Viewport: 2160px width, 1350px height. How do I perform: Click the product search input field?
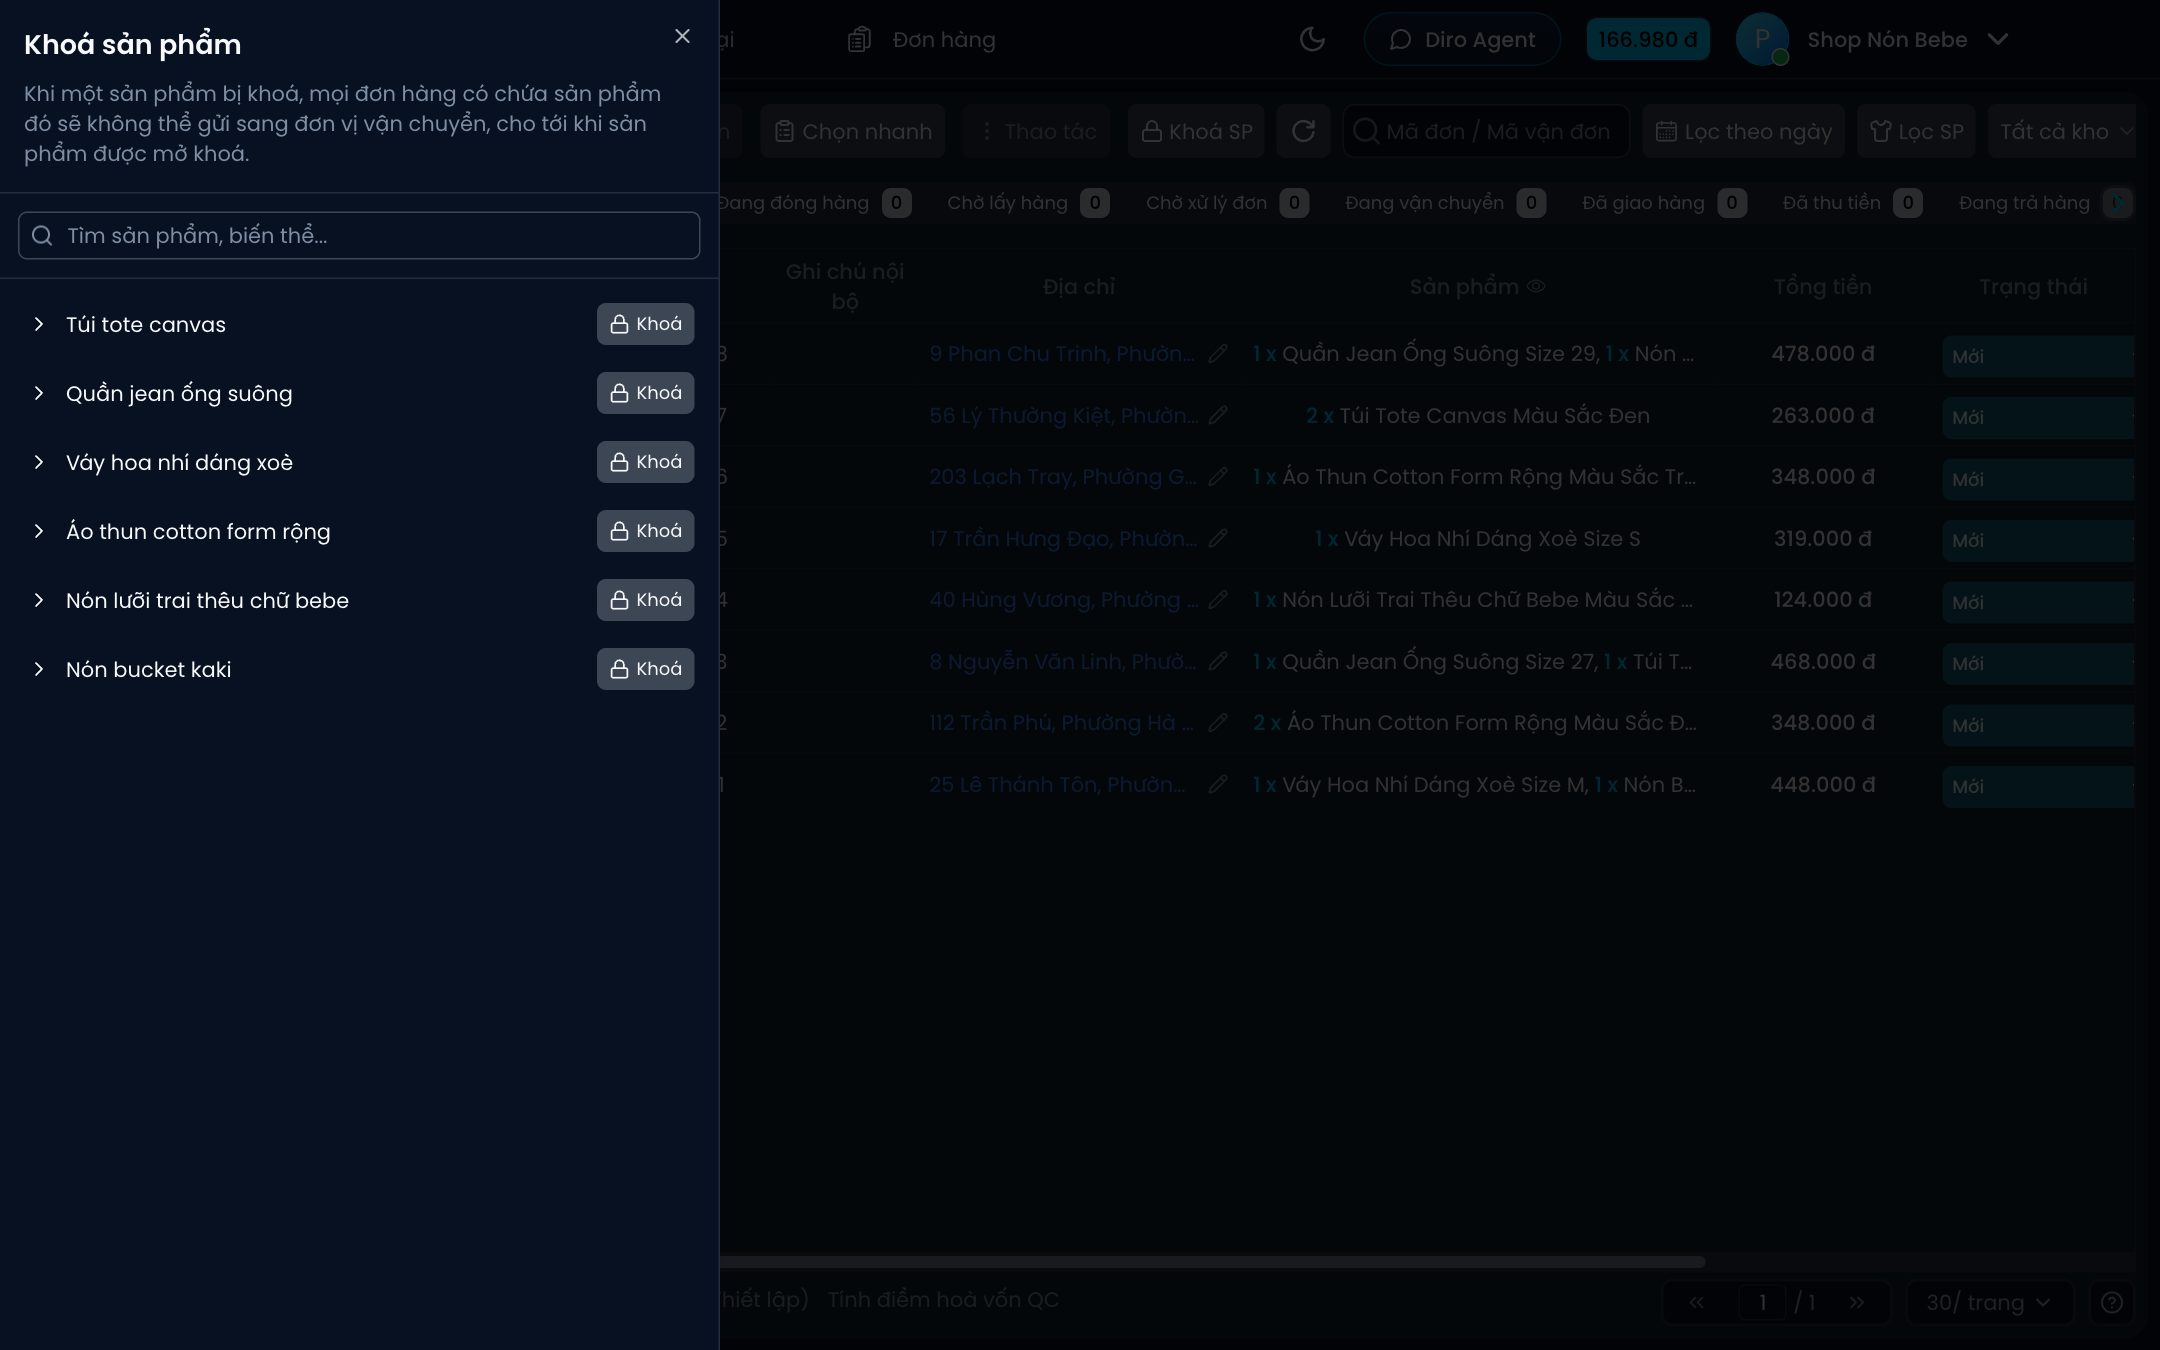pyautogui.click(x=359, y=235)
